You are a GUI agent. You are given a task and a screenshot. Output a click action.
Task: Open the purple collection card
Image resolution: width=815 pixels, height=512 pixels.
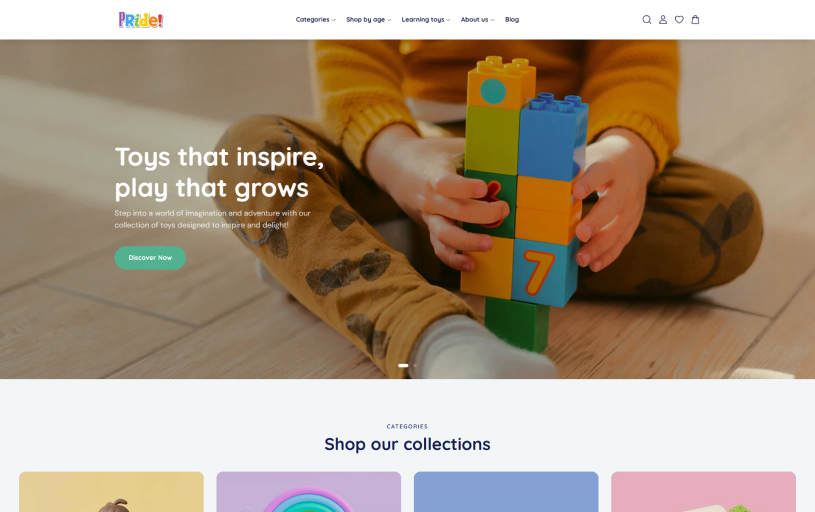click(309, 492)
